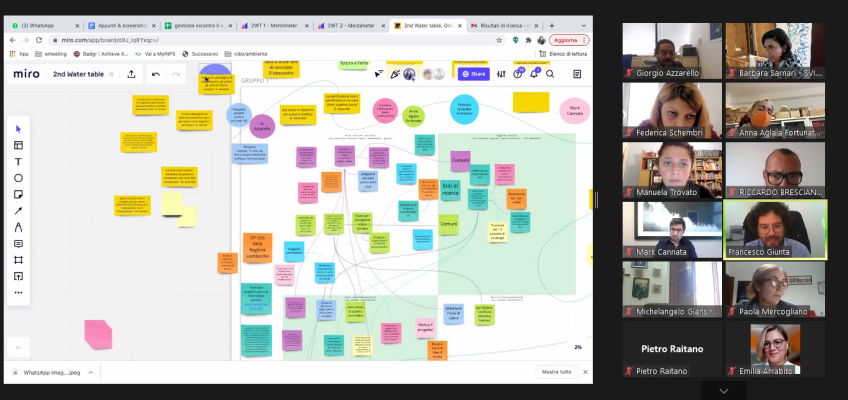The image size is (848, 400).
Task: Switch to Appunti & screenshot tab
Action: coord(122,25)
